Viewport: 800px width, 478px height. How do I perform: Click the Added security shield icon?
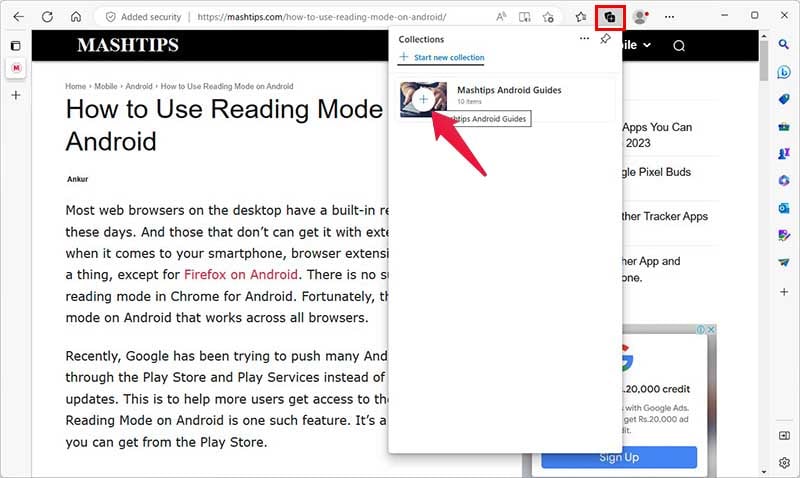point(110,17)
